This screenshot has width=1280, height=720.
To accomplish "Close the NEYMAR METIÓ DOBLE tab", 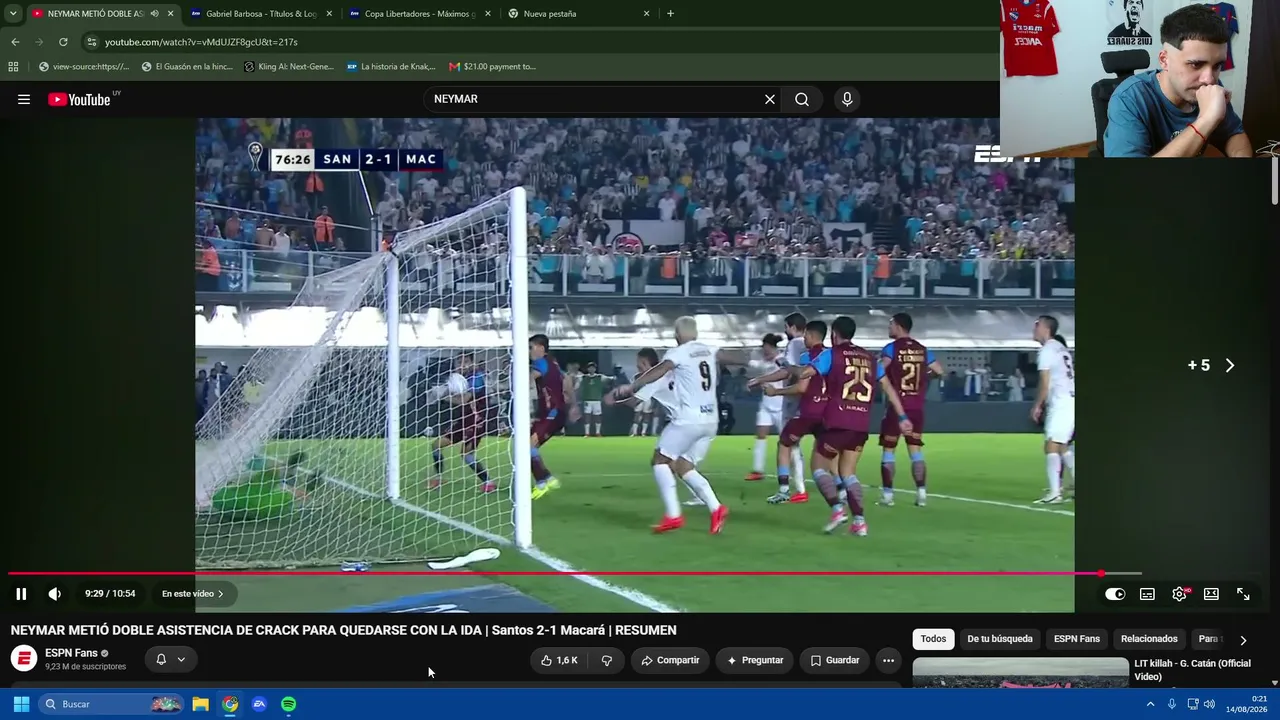I will click(x=171, y=14).
